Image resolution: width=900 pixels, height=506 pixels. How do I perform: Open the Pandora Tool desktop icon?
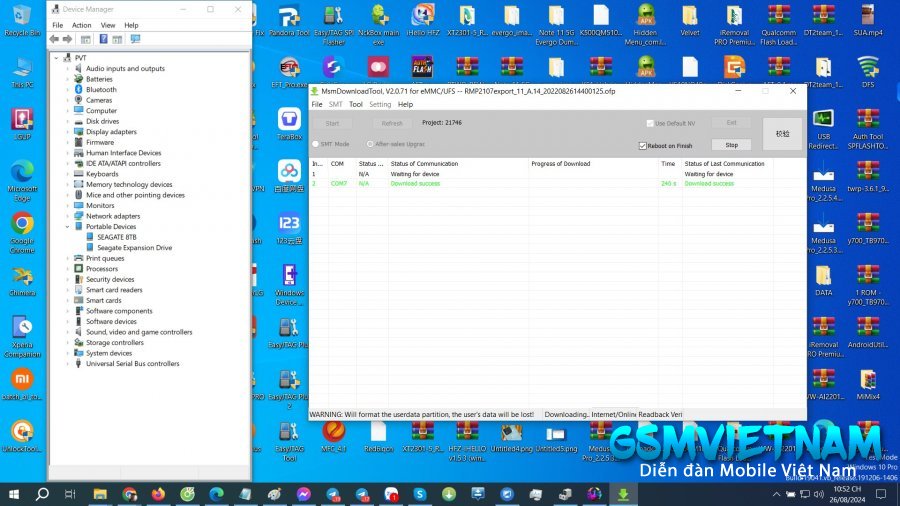(x=289, y=21)
